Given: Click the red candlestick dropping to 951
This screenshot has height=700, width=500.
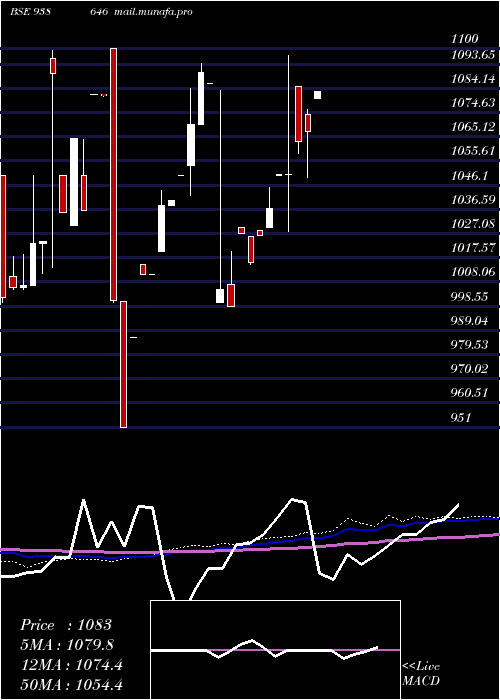Looking at the screenshot, I should (x=123, y=364).
